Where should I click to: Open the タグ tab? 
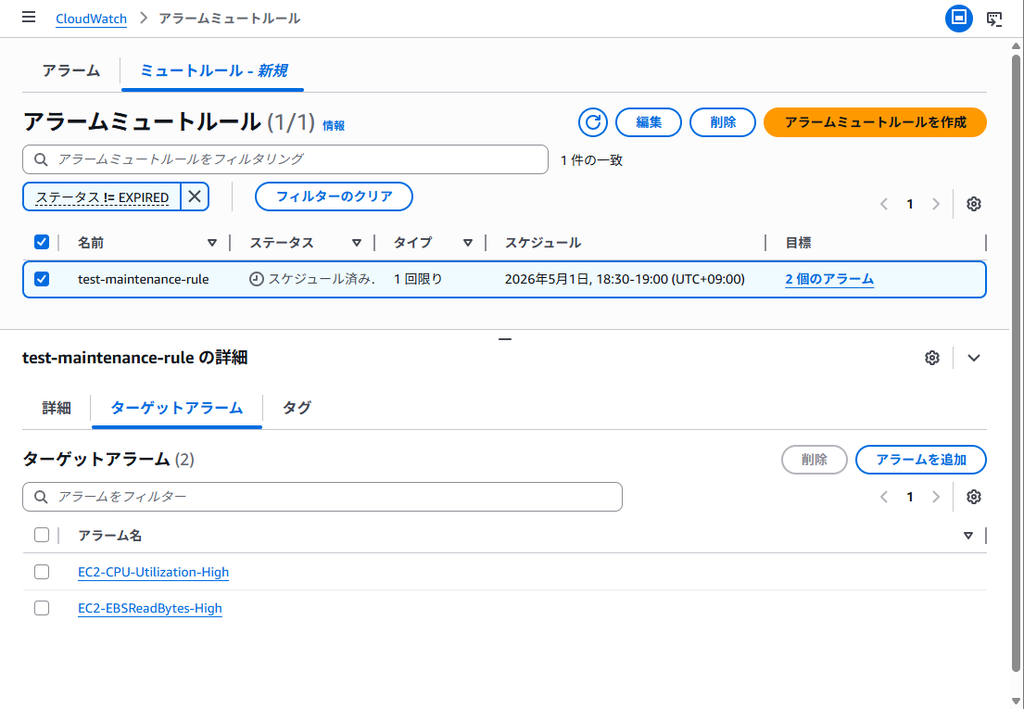pos(296,408)
